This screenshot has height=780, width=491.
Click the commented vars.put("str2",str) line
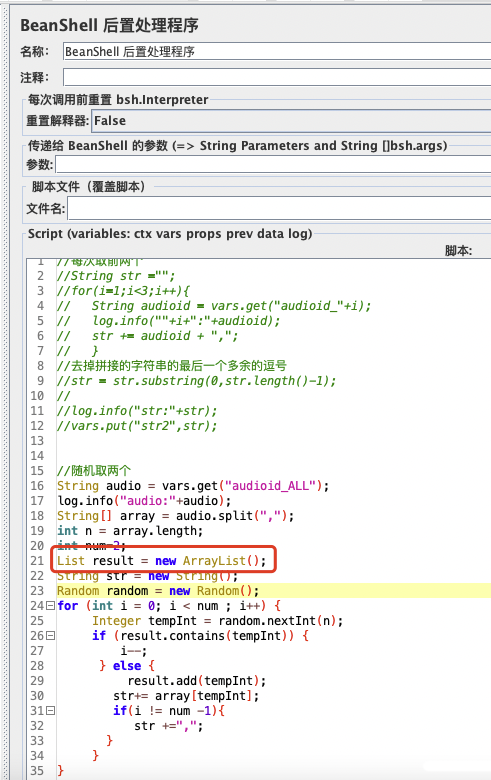point(137,426)
